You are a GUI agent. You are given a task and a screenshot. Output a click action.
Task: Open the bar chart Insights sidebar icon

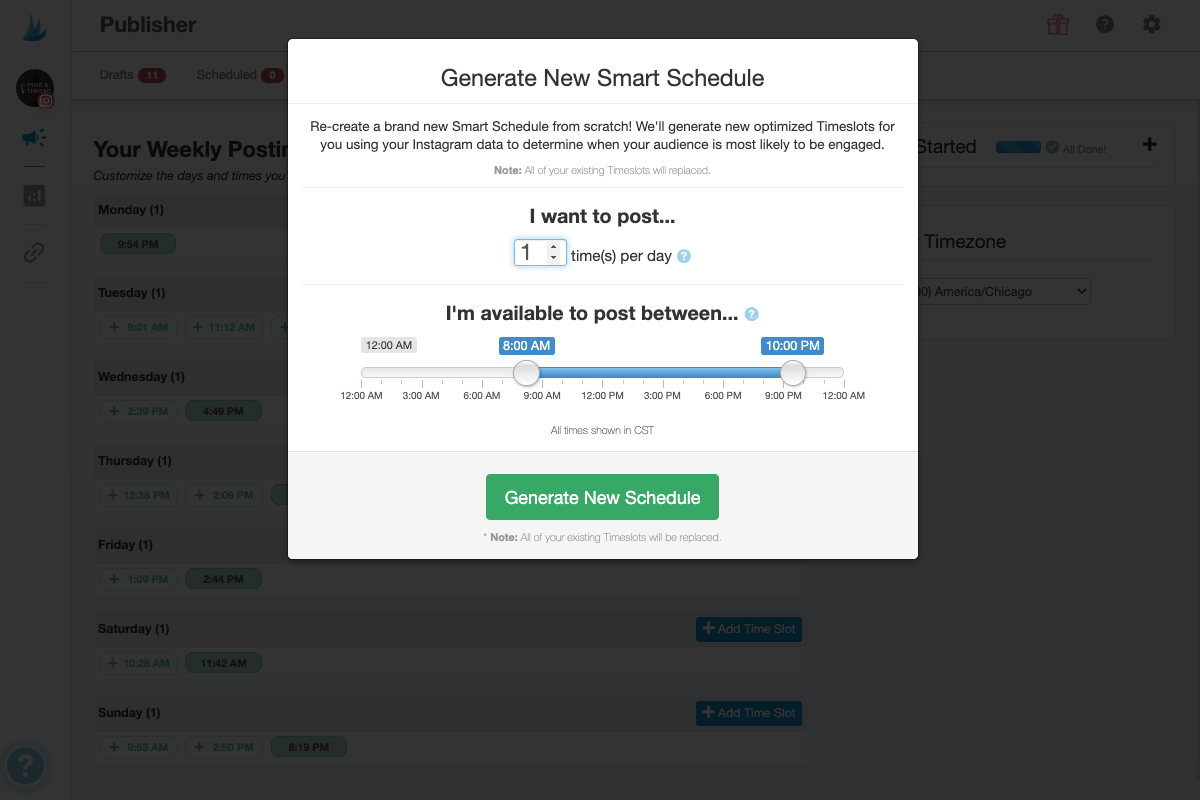(34, 195)
